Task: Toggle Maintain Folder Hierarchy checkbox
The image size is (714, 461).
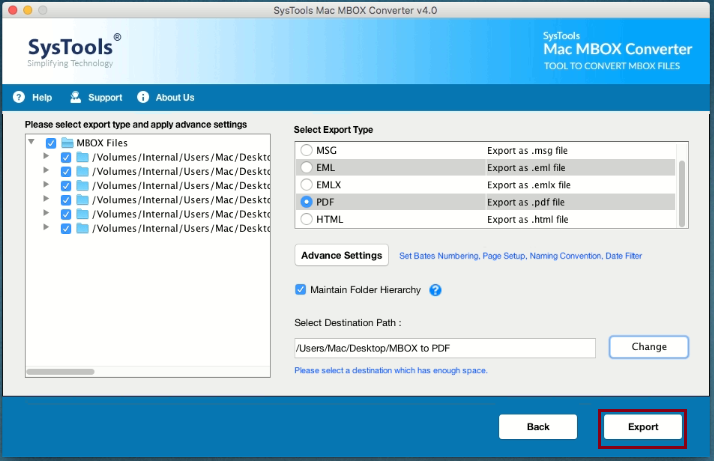Action: 301,289
